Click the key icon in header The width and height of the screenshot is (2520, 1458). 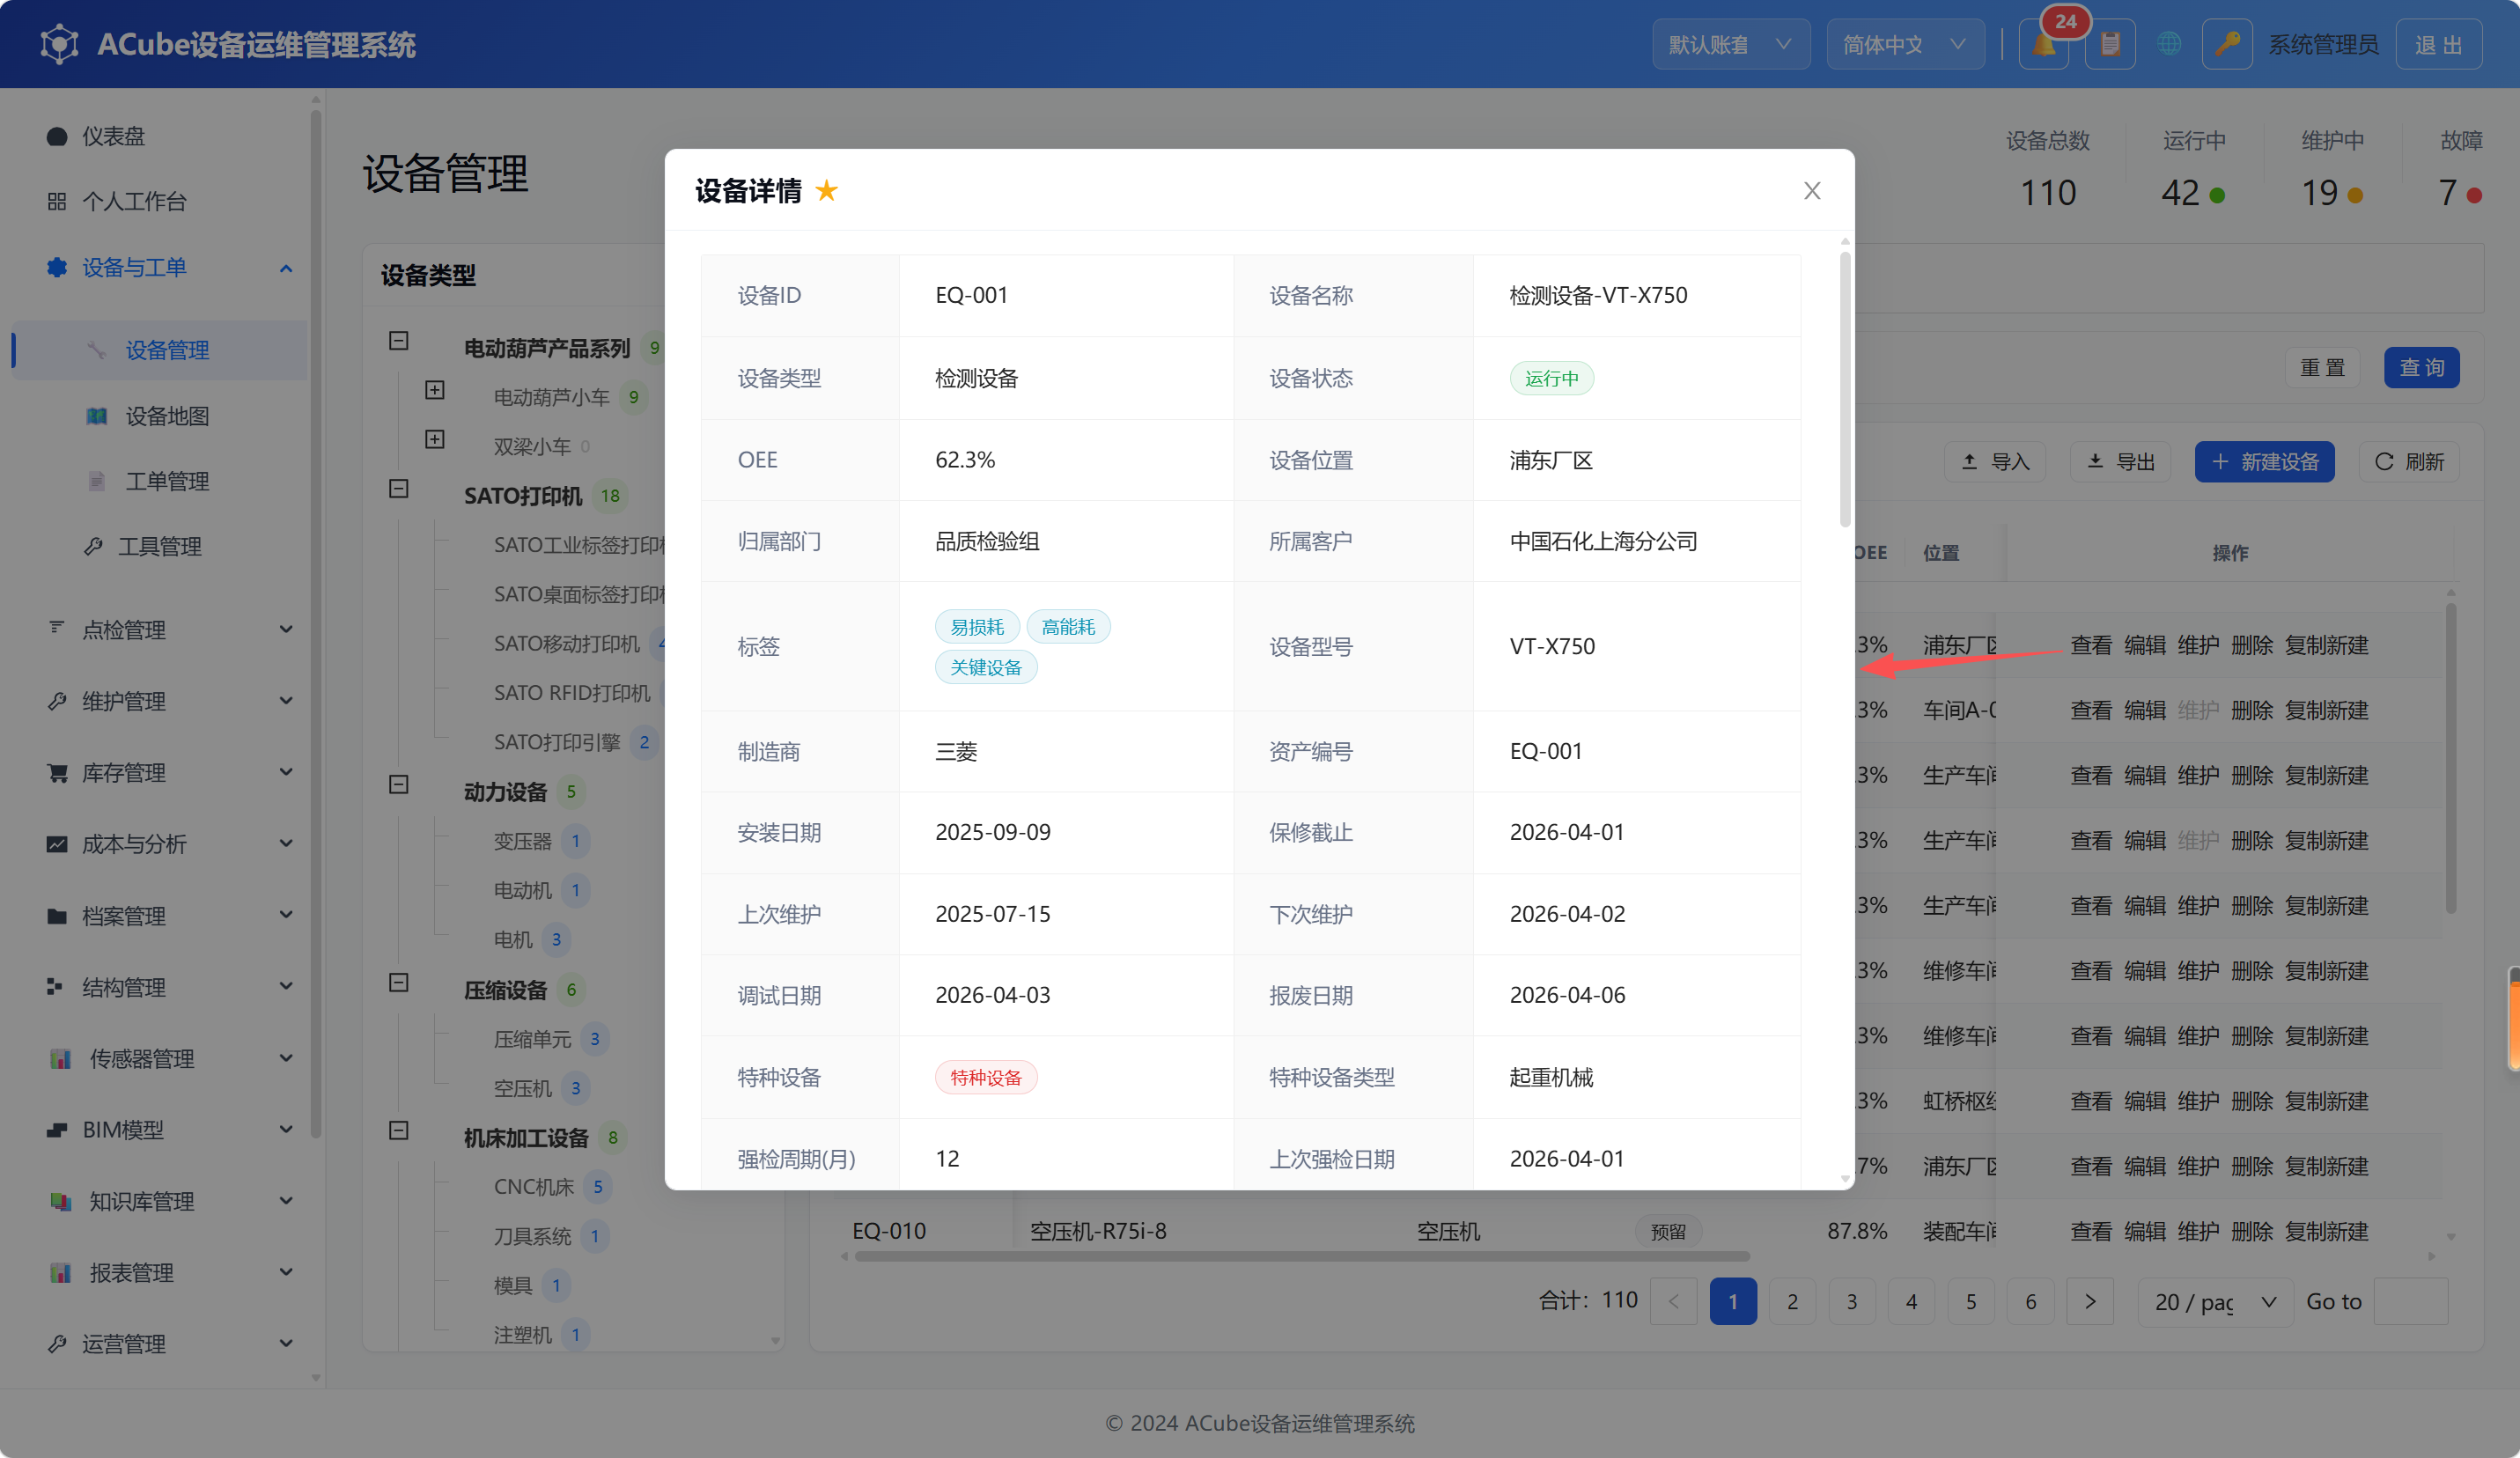tap(2226, 45)
